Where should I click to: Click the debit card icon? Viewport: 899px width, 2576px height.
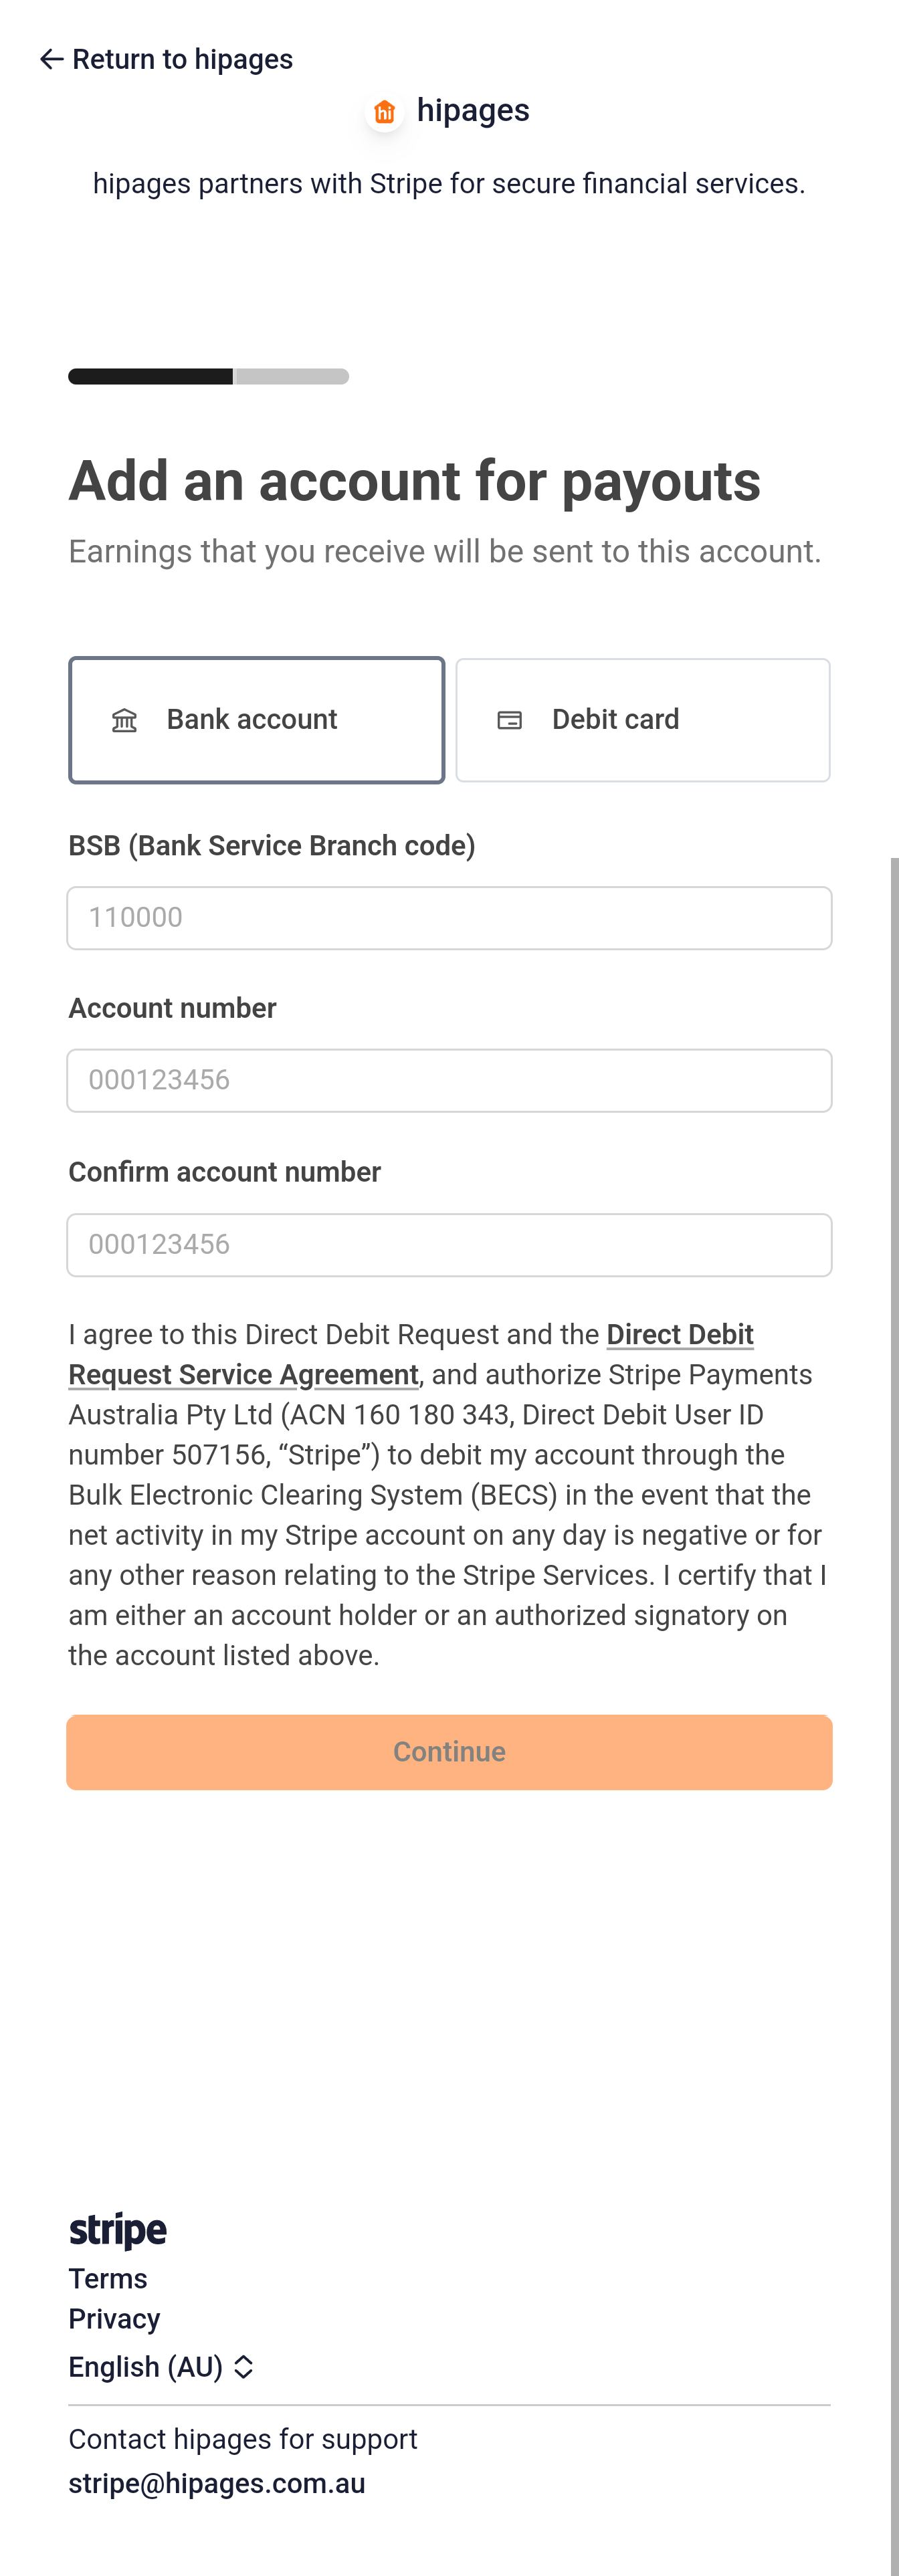point(510,720)
